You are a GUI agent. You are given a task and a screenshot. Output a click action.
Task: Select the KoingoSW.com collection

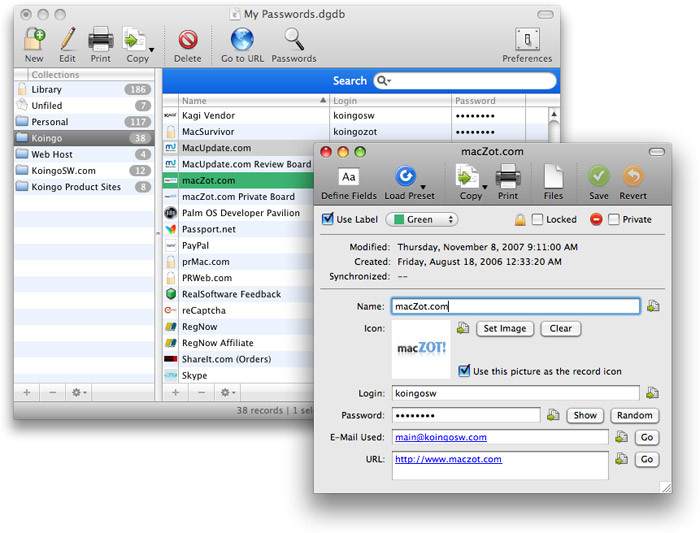(x=84, y=171)
